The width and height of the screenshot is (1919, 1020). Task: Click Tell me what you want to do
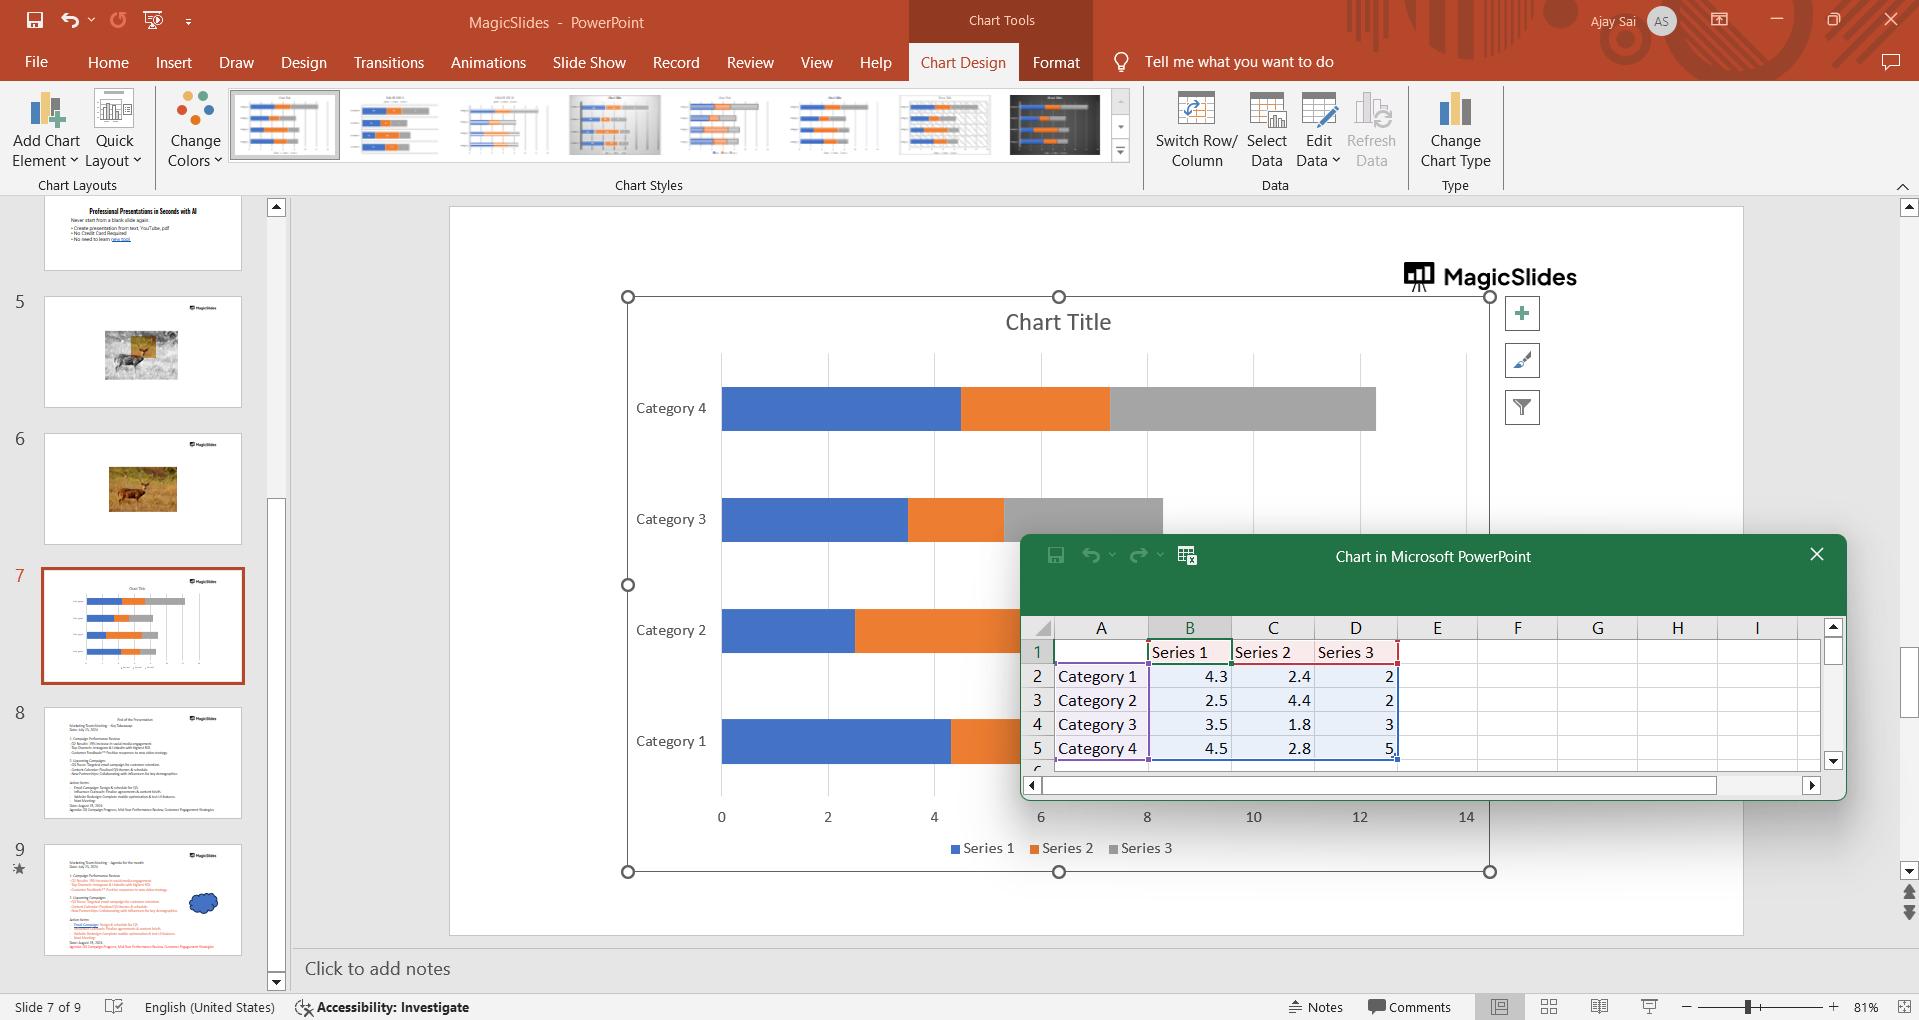click(x=1239, y=62)
